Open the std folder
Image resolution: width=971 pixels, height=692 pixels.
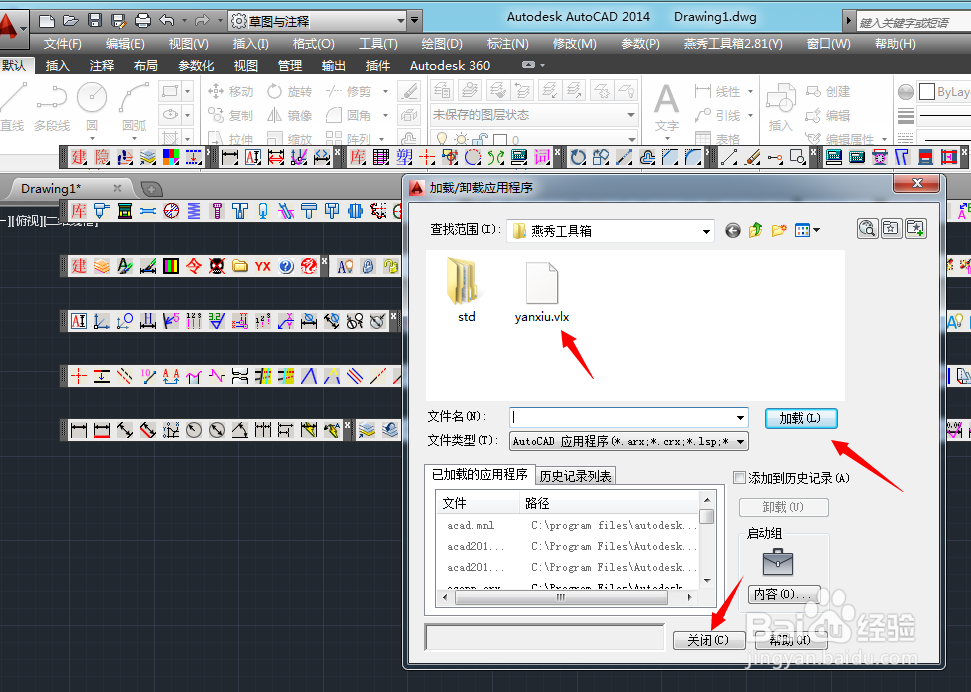pyautogui.click(x=466, y=291)
